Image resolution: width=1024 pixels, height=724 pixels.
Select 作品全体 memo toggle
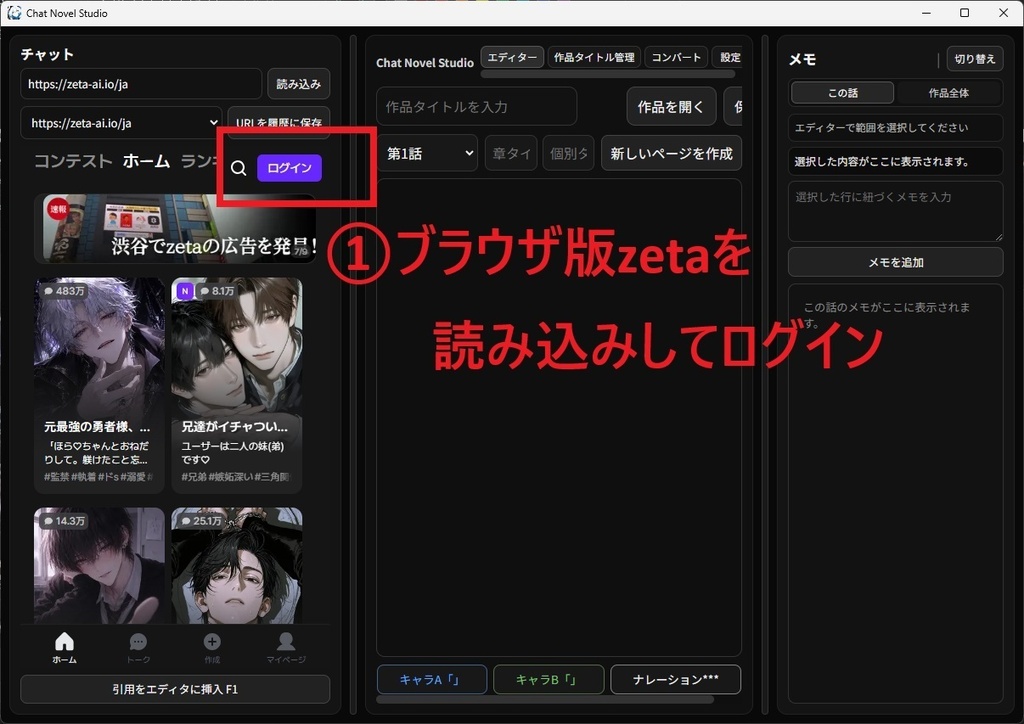pyautogui.click(x=948, y=93)
